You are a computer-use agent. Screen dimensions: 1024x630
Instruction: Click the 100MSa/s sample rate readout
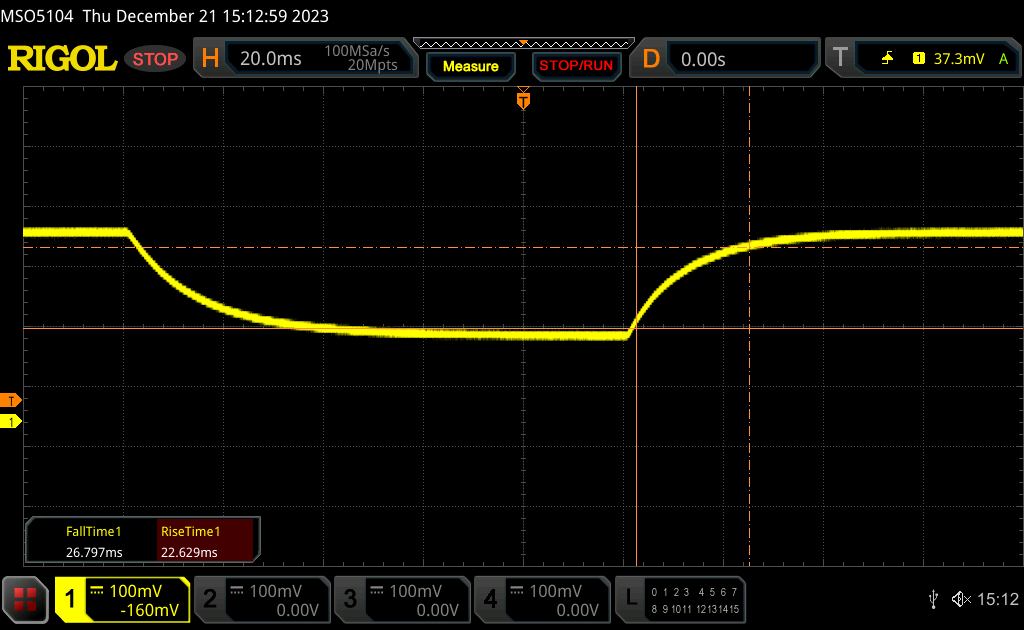(357, 51)
